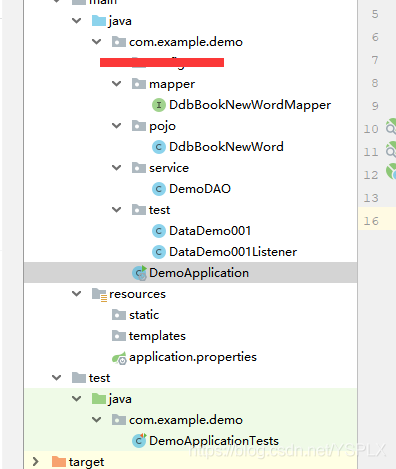Click the DemoDAO class icon

[x=159, y=189]
